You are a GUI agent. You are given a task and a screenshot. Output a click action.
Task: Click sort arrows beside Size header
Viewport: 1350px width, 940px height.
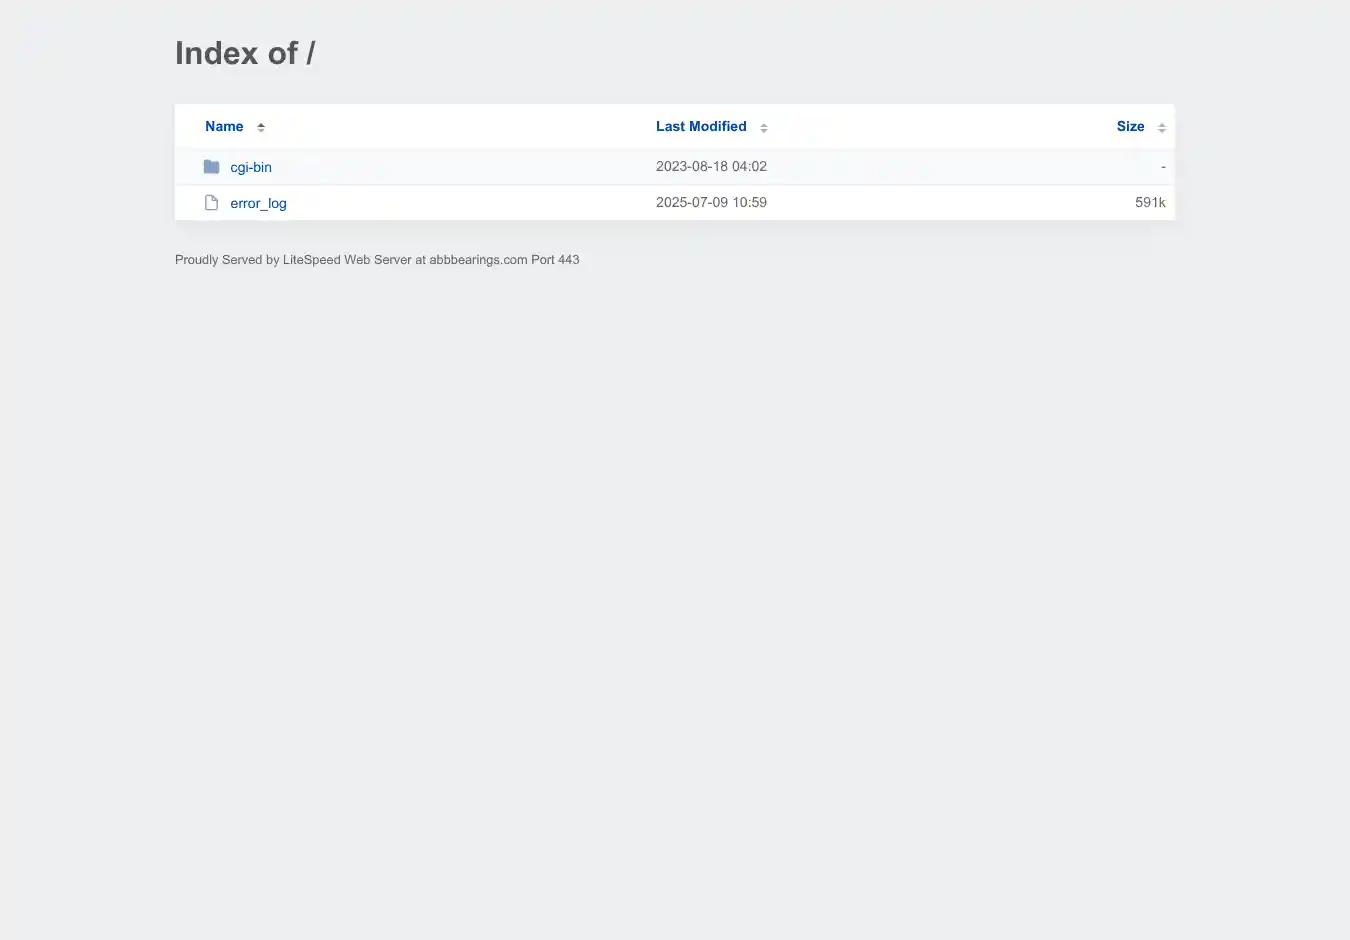click(x=1162, y=128)
